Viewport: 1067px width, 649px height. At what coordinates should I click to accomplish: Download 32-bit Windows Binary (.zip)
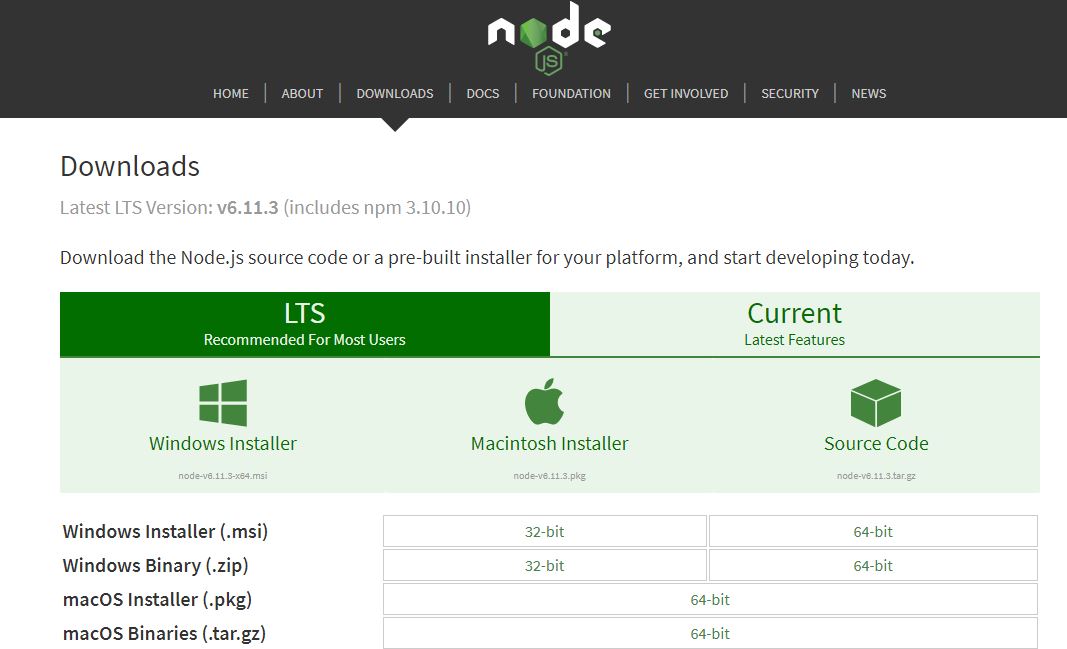[x=544, y=565]
